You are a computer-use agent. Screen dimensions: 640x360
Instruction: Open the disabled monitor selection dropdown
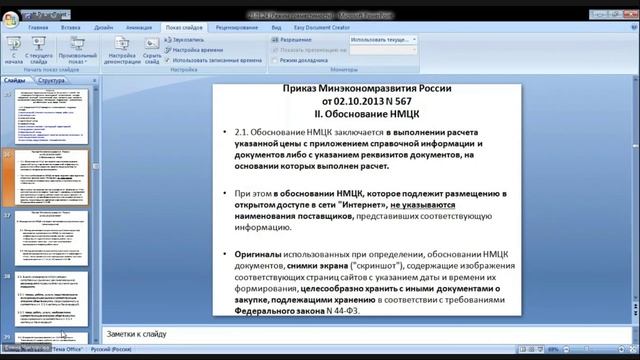[383, 50]
